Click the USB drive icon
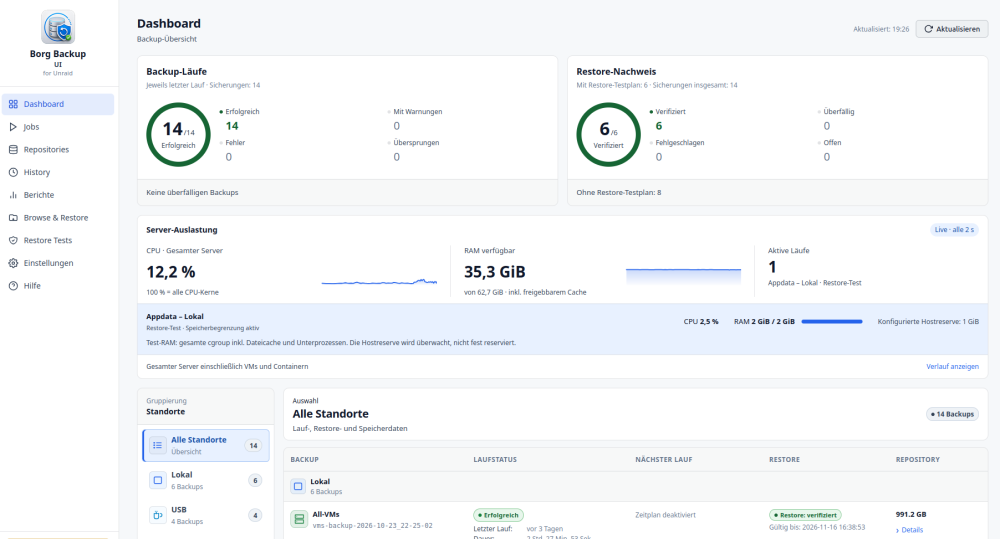This screenshot has height=539, width=1000. [x=158, y=515]
